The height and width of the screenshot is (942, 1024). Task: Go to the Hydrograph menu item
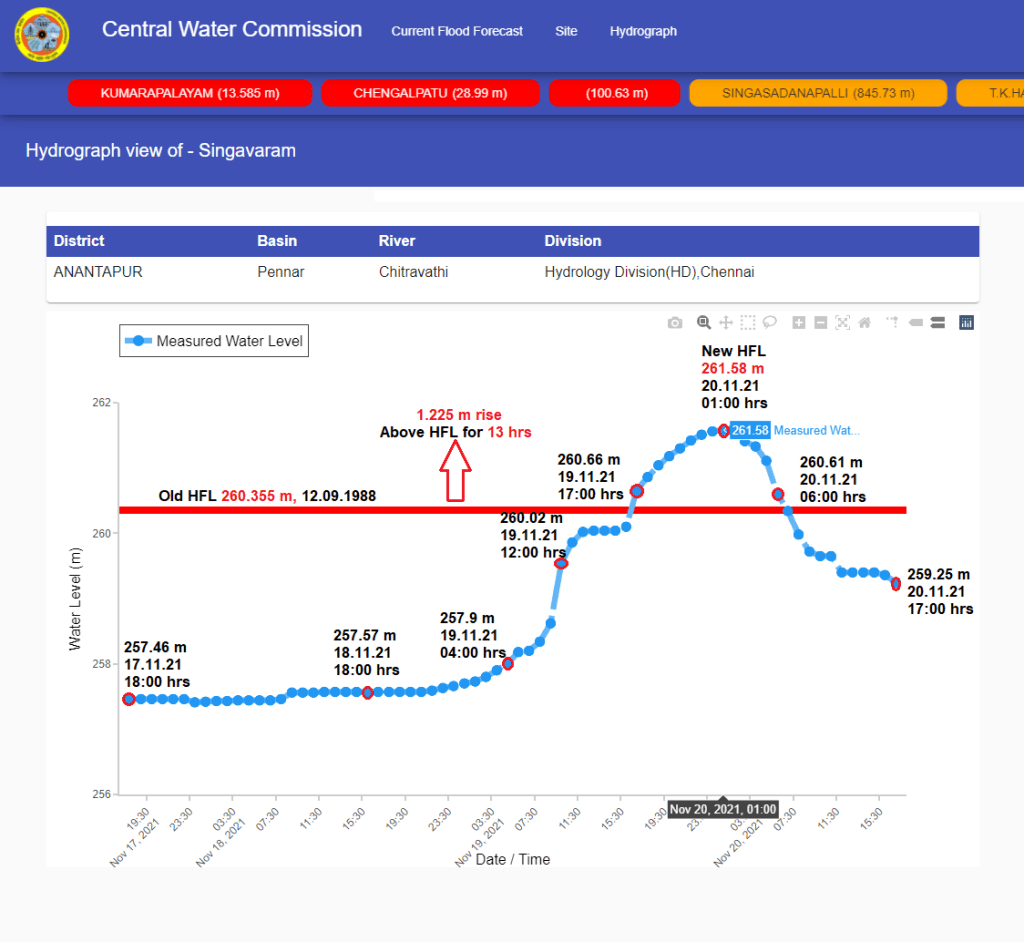click(643, 31)
